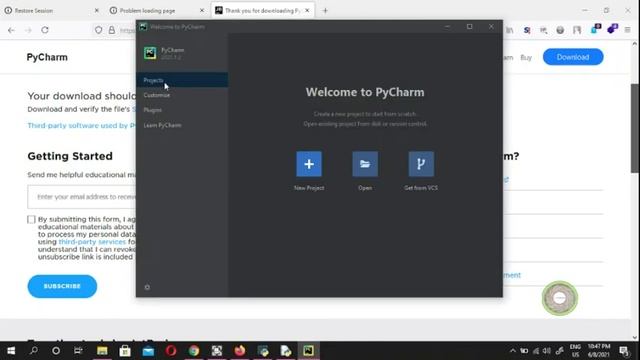Go forward in the browser
This screenshot has height=360, width=640.
(x=28, y=30)
